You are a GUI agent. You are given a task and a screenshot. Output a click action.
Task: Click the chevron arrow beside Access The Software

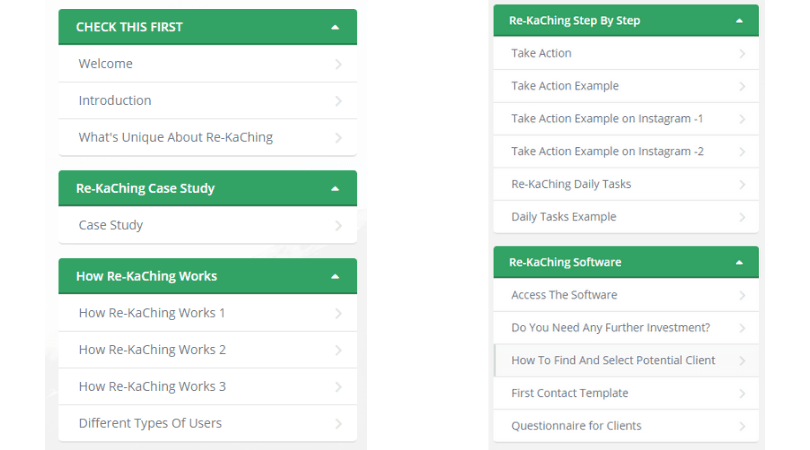click(742, 296)
